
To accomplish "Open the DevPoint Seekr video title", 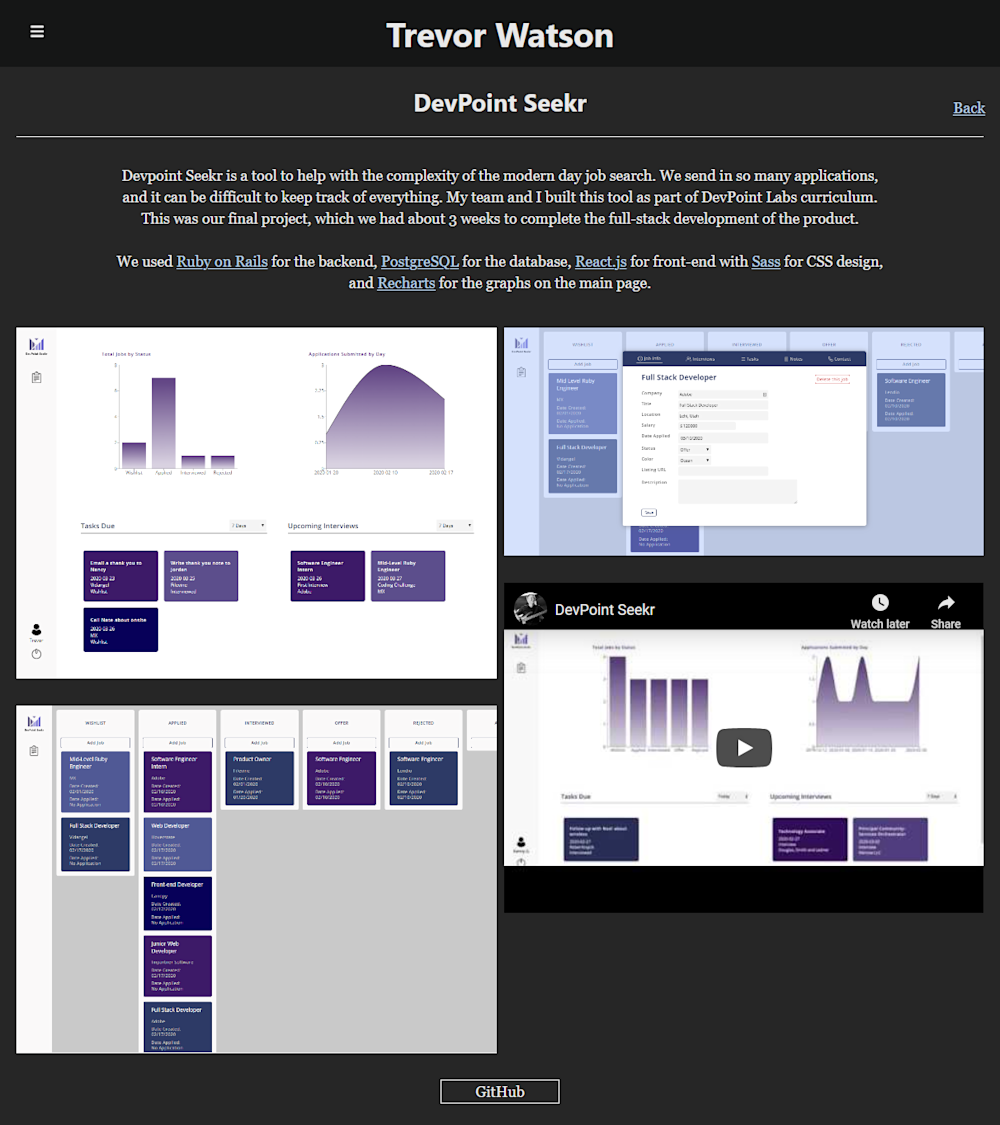I will point(604,610).
